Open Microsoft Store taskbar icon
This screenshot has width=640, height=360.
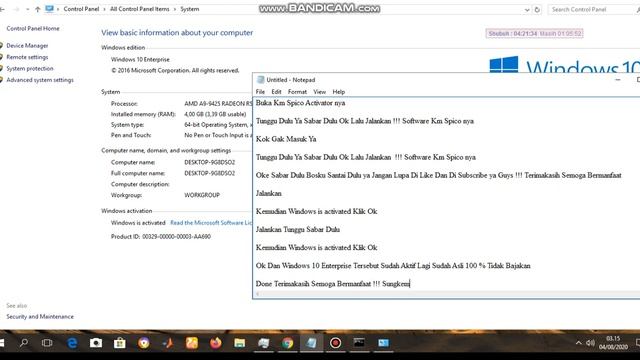120,343
